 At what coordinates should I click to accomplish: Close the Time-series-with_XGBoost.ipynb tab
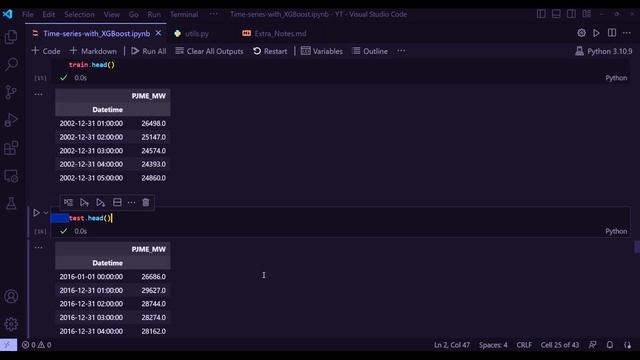[158, 33]
